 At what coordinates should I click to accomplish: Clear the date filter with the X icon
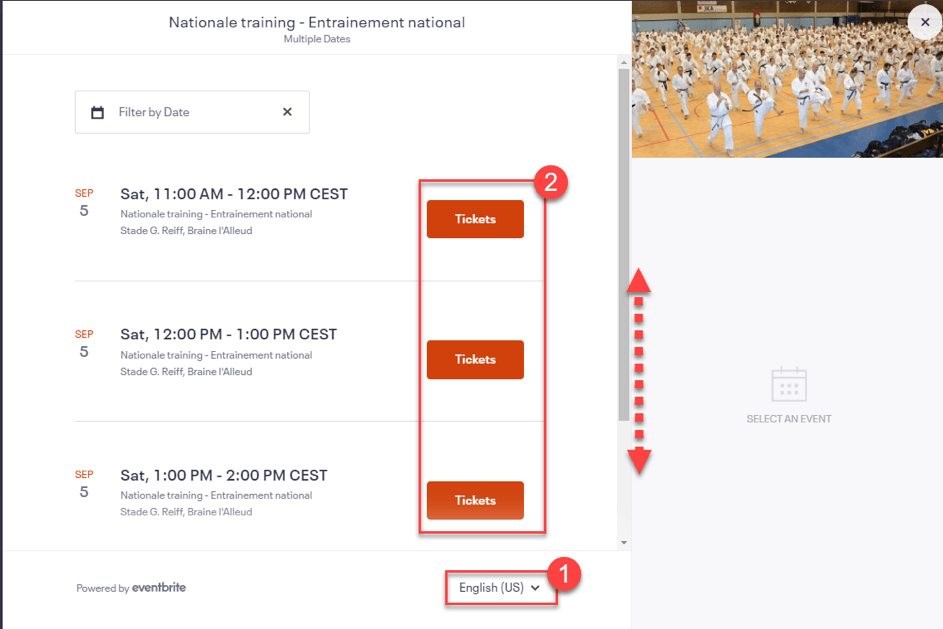click(287, 112)
